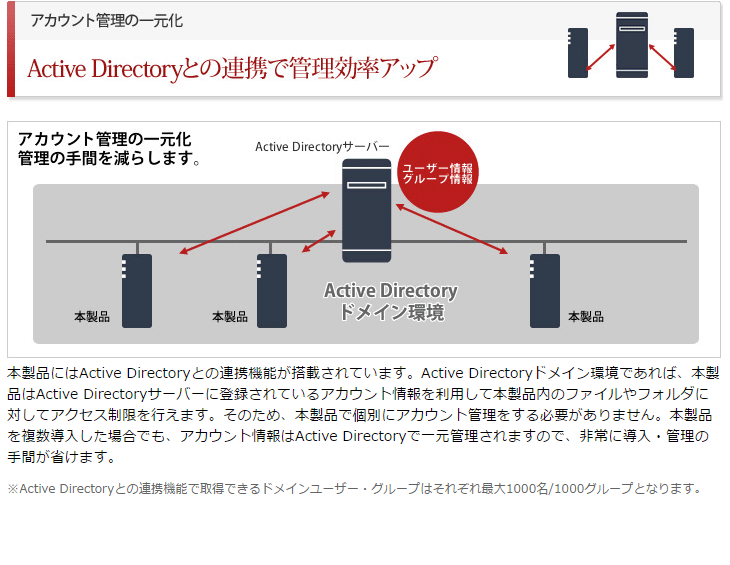Click the 本製品 label beside left device
This screenshot has width=730, height=565.
click(x=92, y=317)
